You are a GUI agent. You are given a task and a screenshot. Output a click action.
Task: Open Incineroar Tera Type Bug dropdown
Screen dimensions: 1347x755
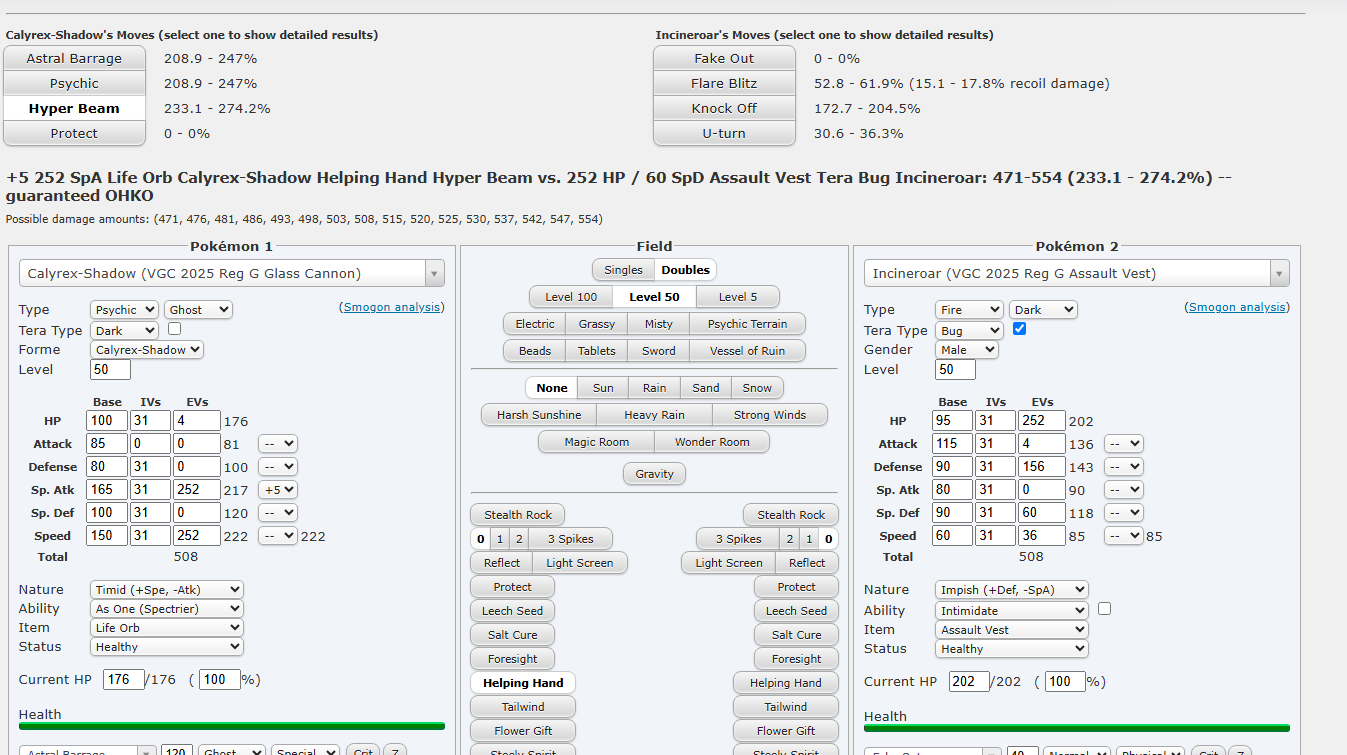969,330
